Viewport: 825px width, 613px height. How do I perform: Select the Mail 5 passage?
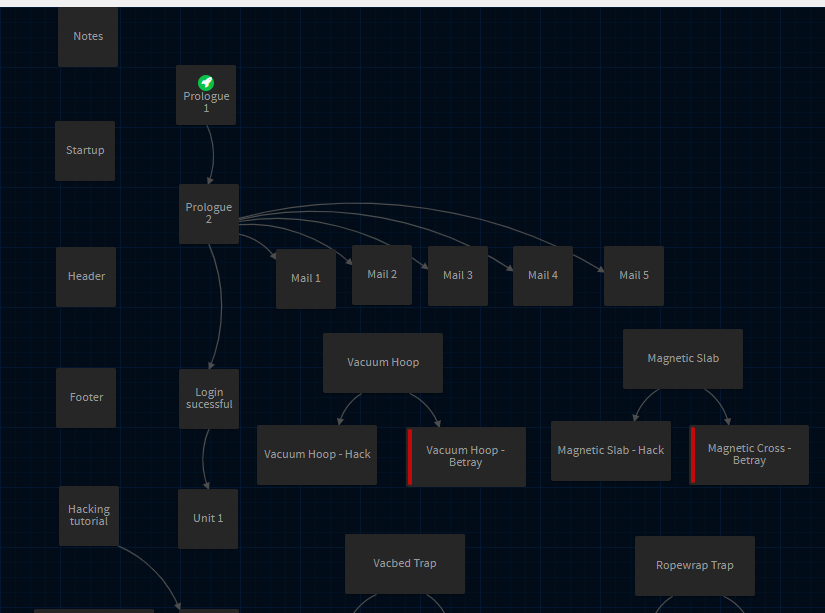633,276
